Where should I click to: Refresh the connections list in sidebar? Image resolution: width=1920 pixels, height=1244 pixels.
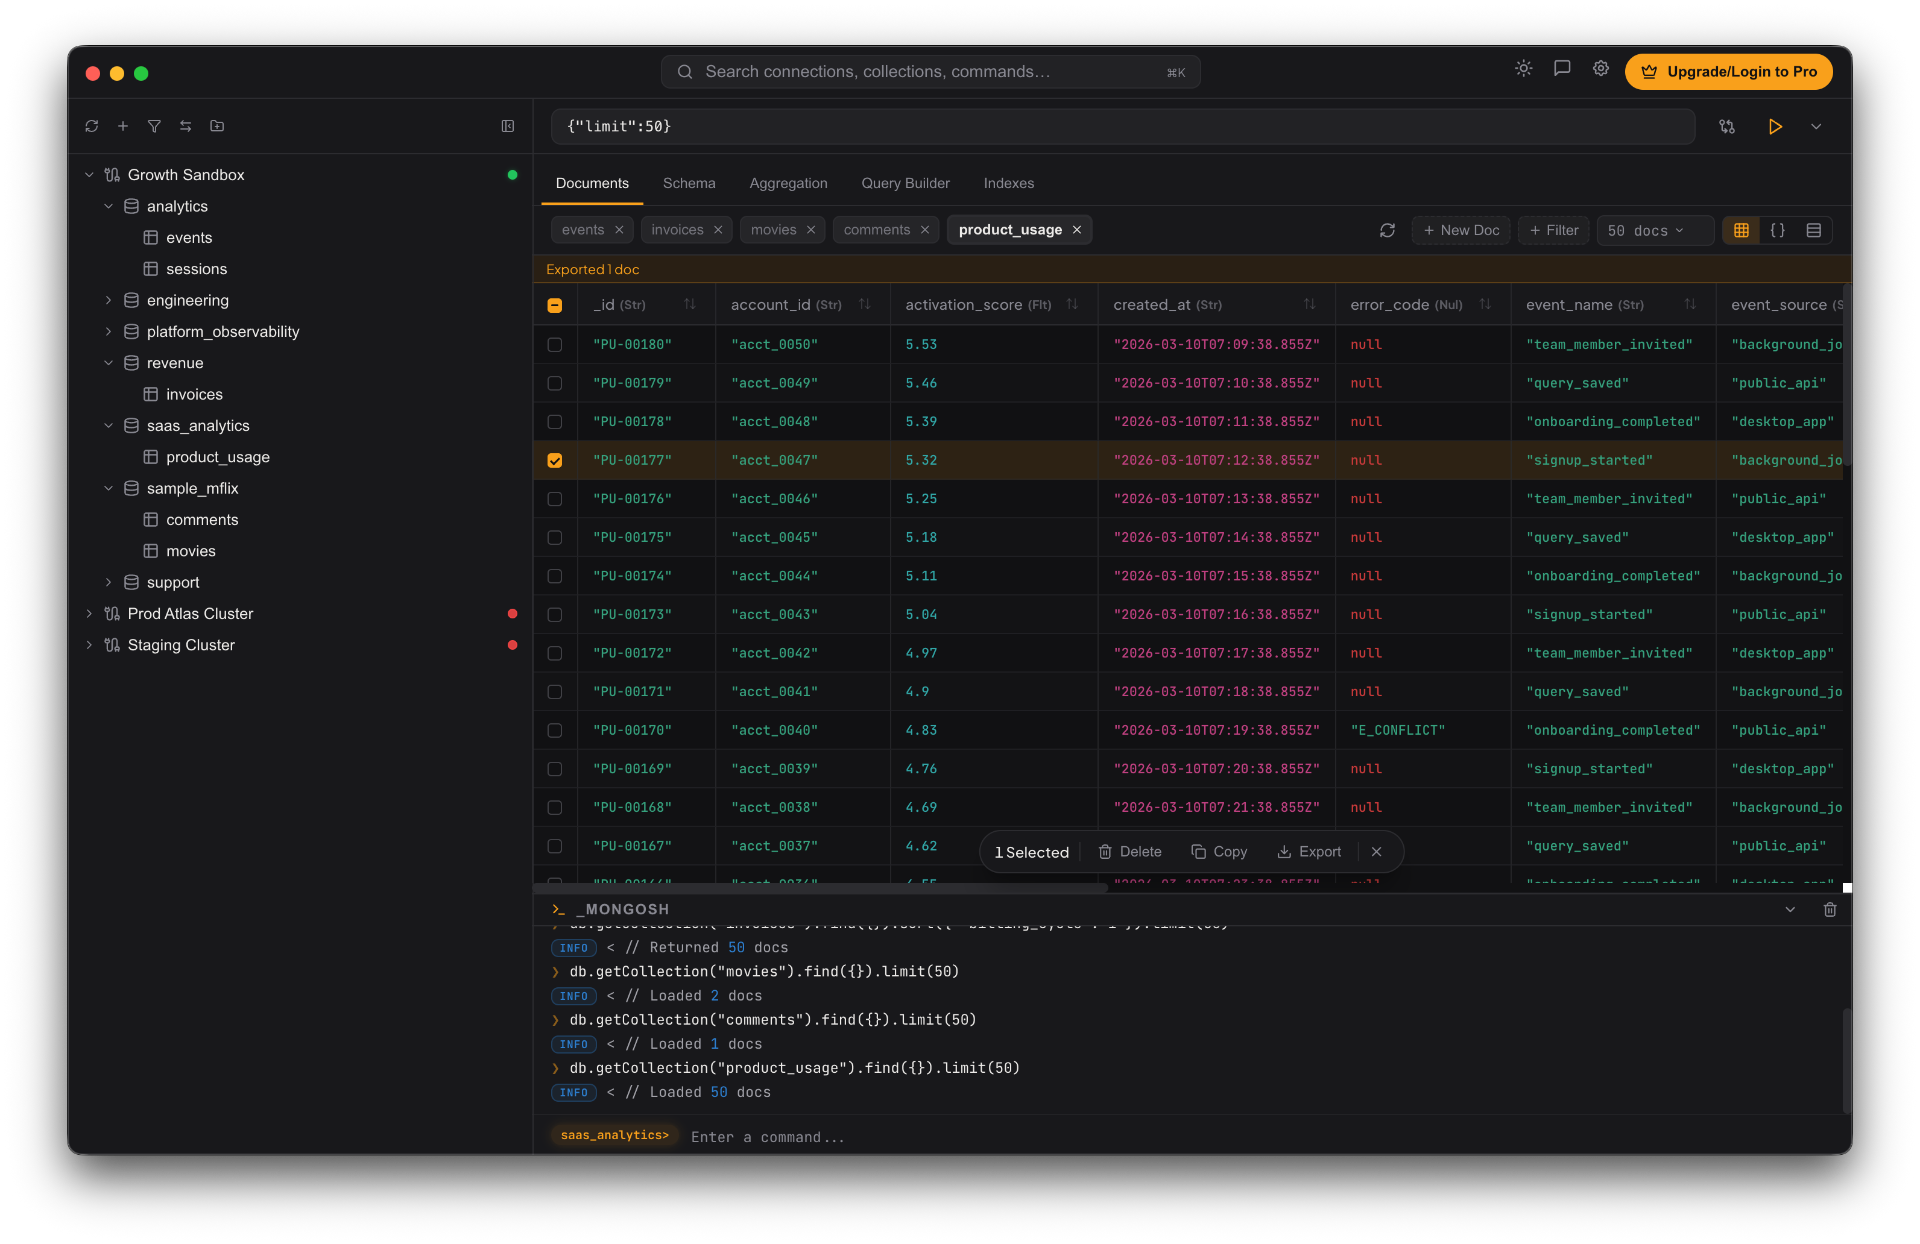point(92,127)
